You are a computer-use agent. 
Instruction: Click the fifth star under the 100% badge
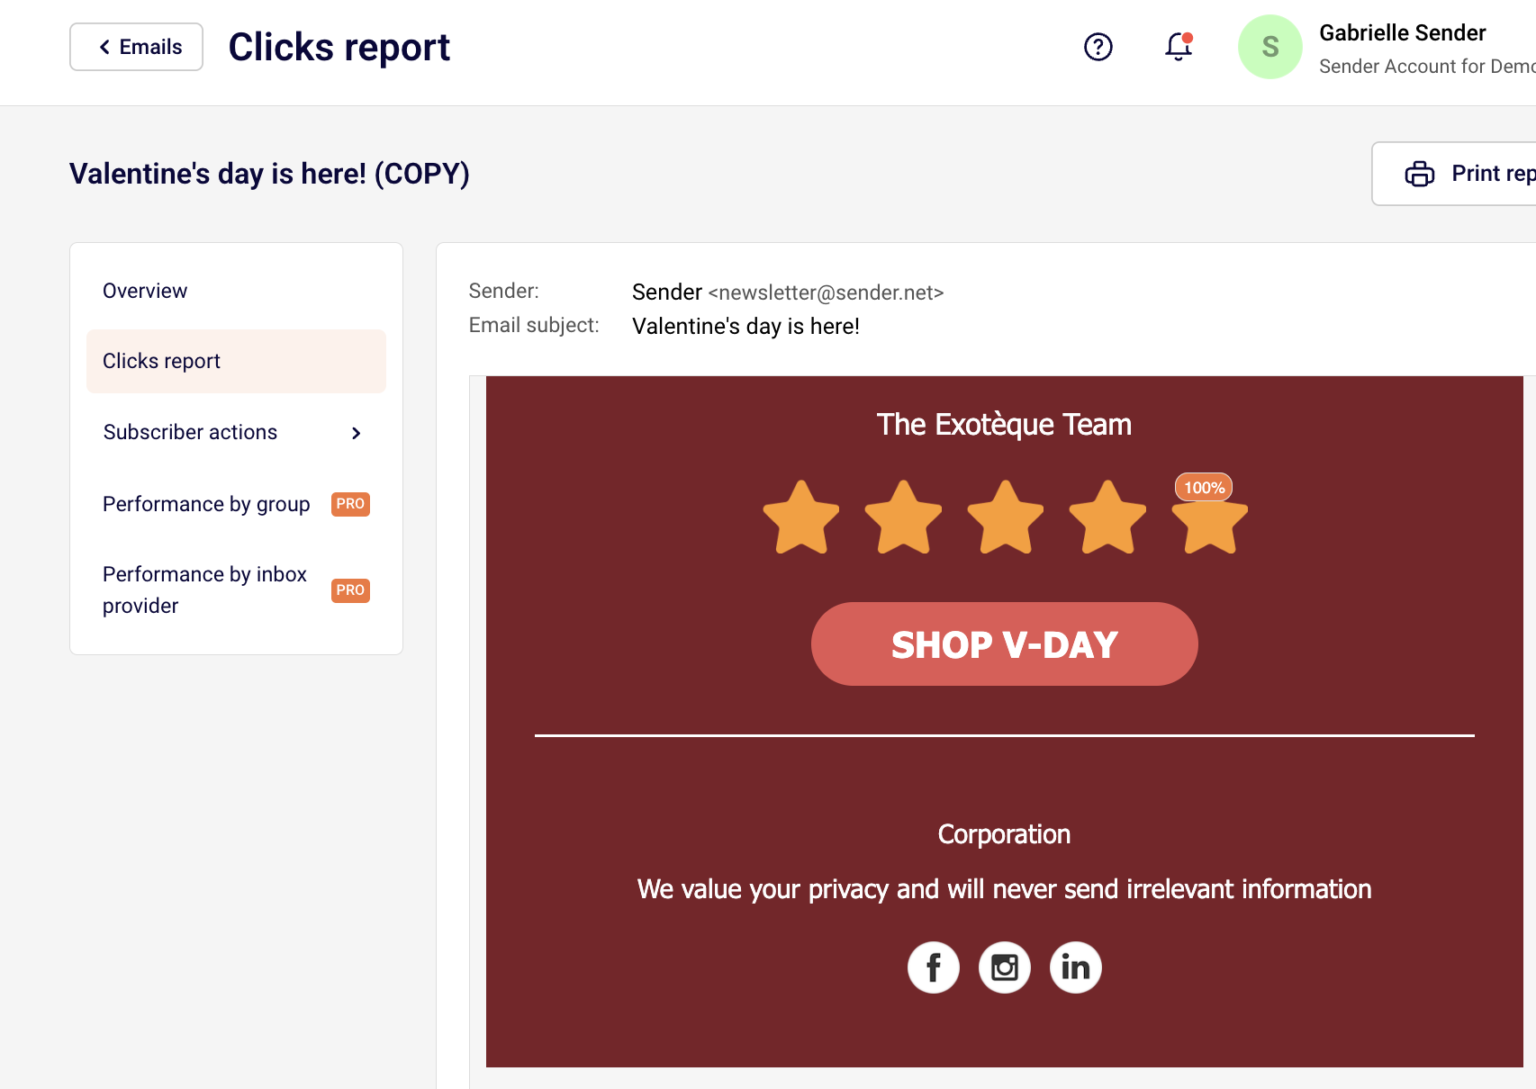[1209, 525]
